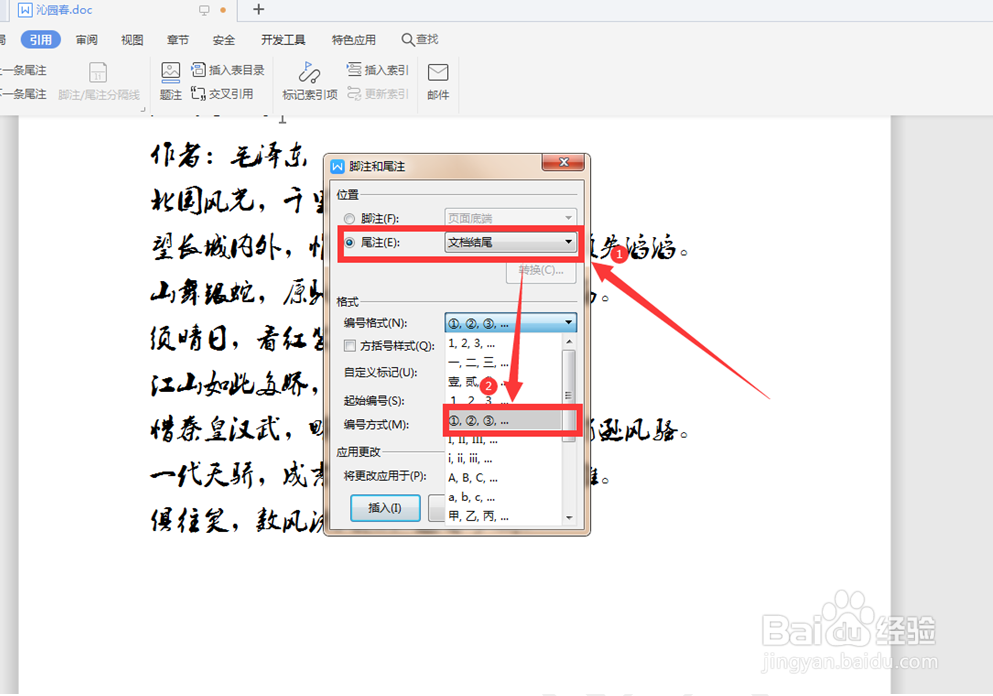Select the 尾注(E) radio button

[x=349, y=243]
